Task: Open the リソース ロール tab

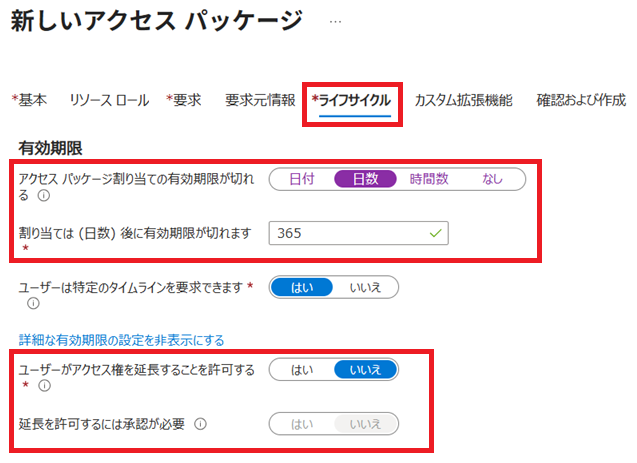Action: pos(109,100)
